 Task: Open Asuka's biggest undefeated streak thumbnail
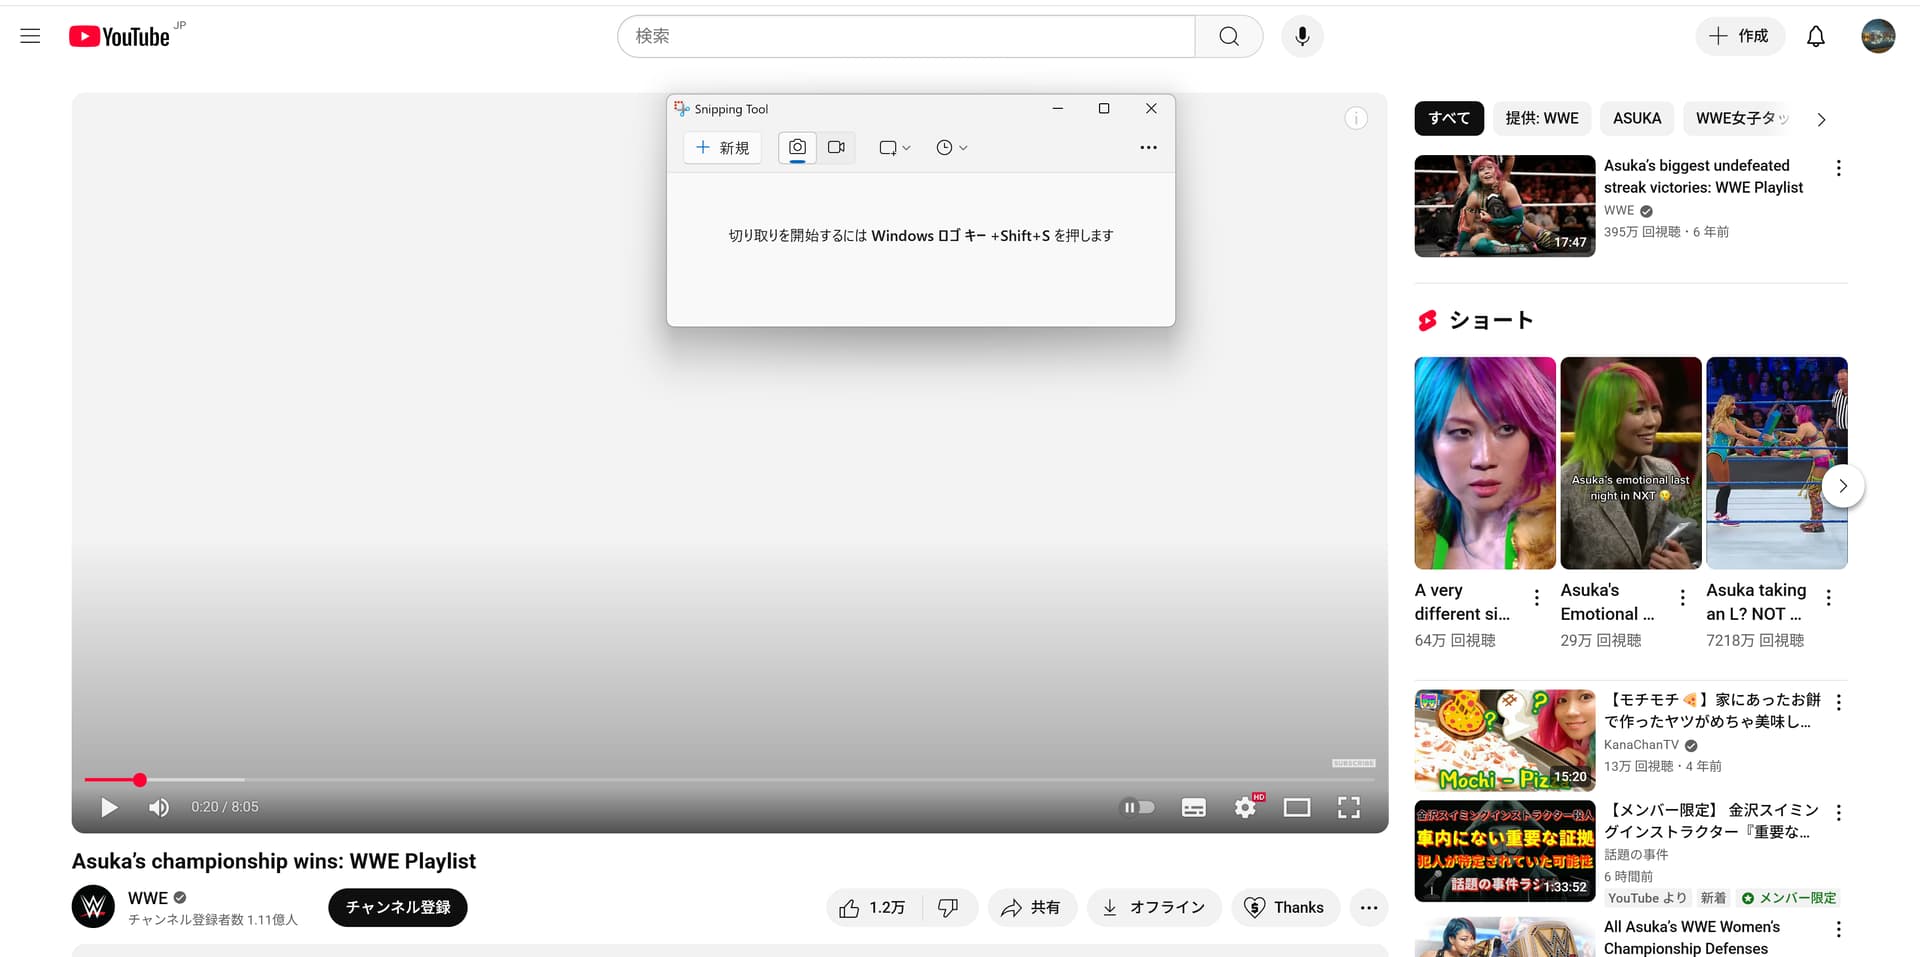pos(1505,206)
